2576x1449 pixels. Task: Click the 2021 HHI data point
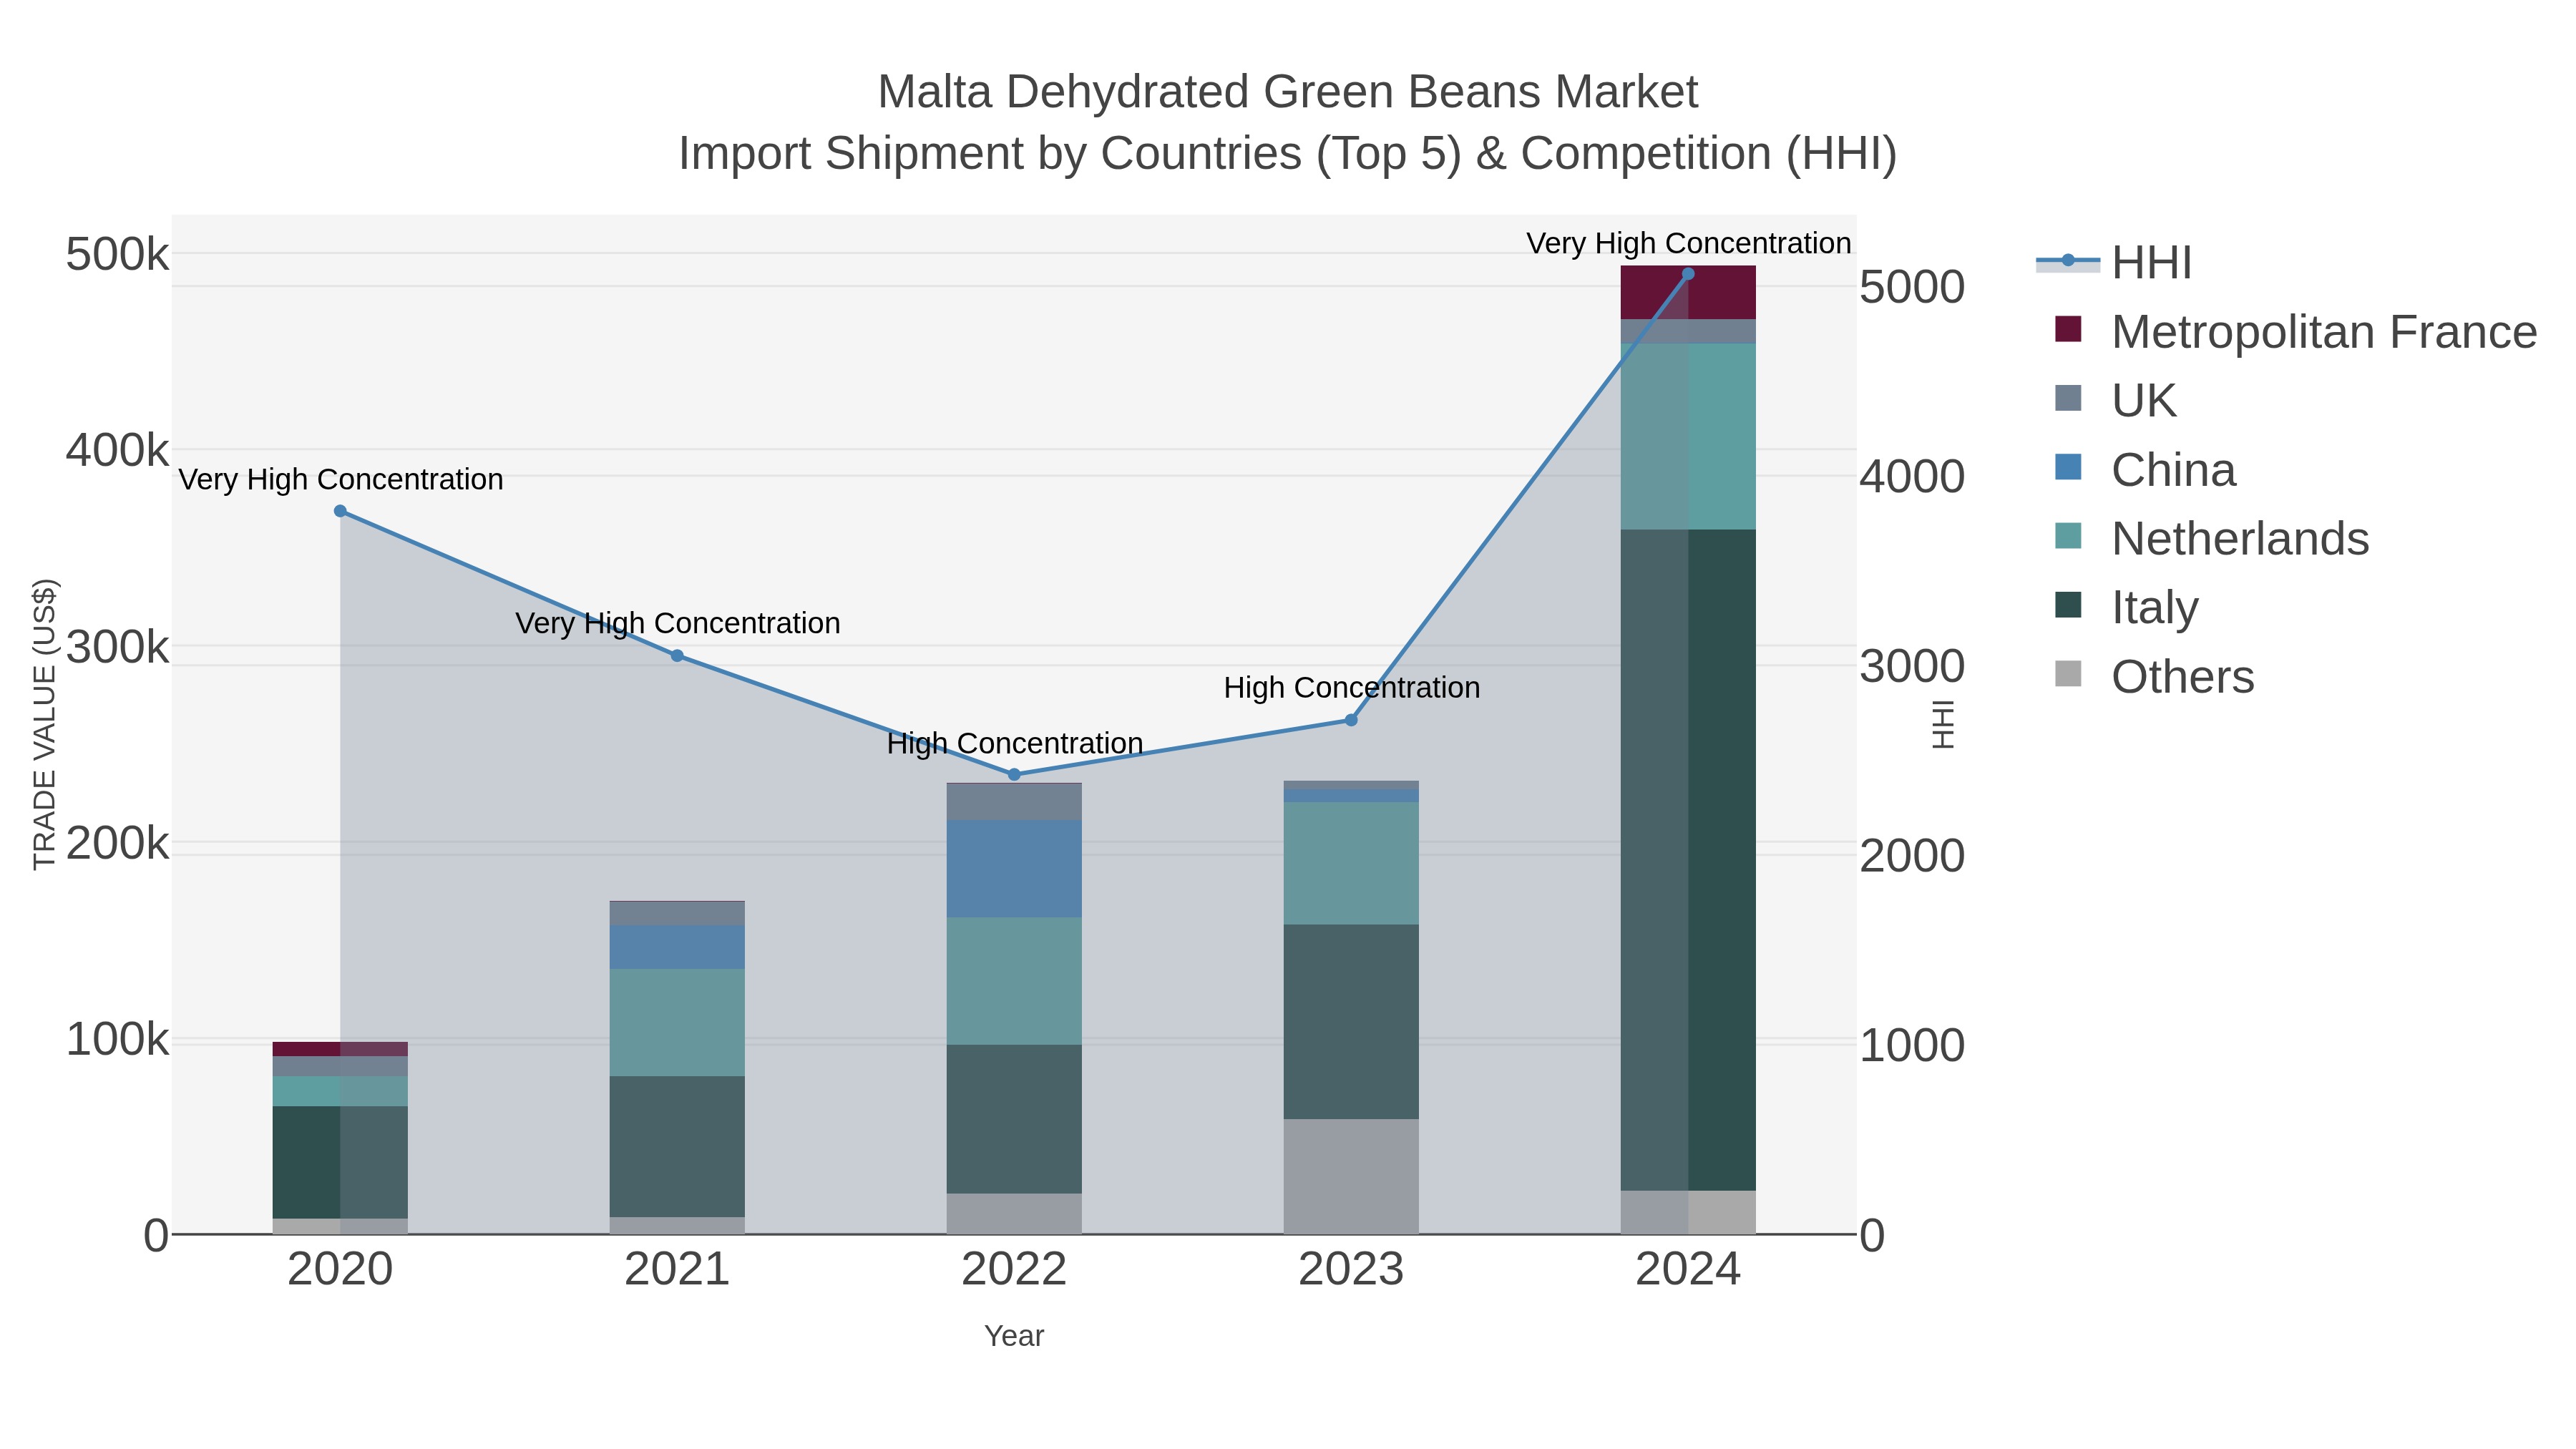coord(677,656)
